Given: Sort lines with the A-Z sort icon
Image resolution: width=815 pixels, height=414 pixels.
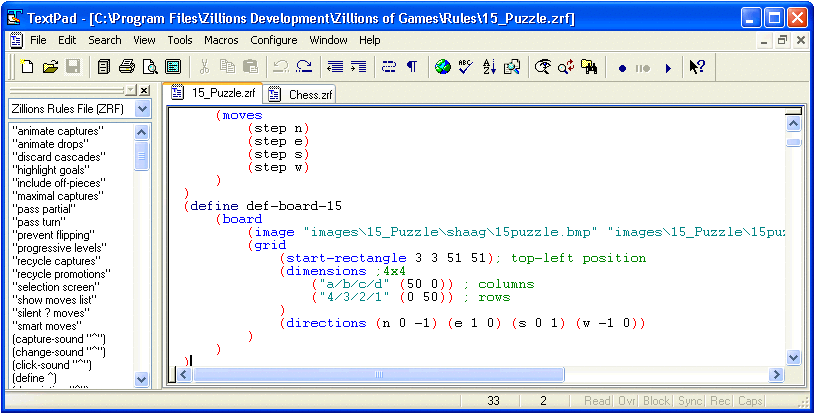Looking at the screenshot, I should coord(489,67).
